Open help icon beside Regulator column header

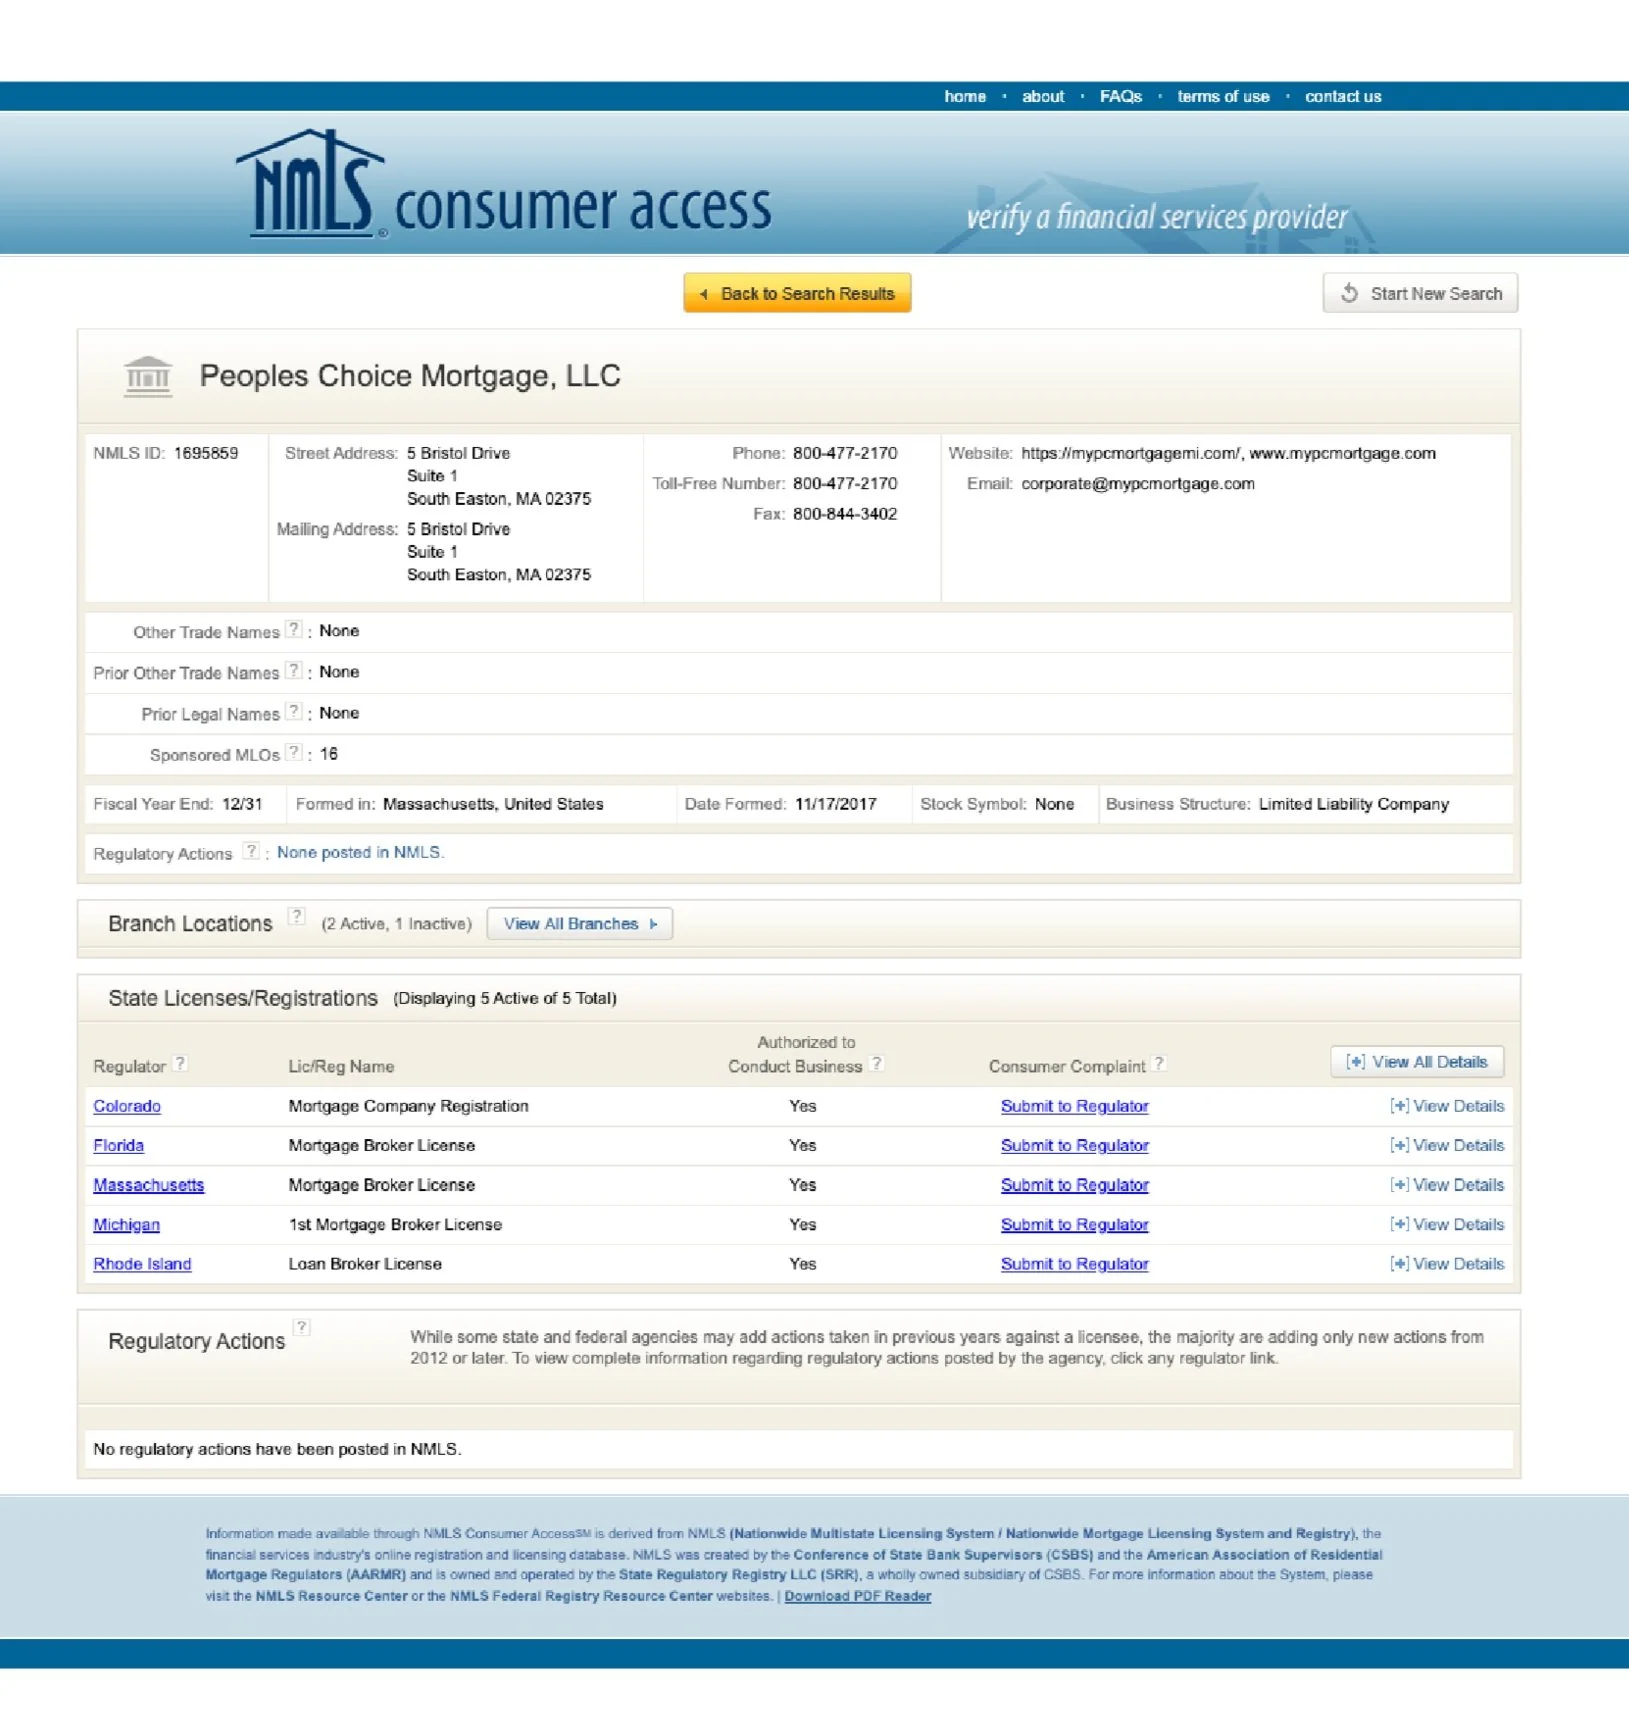pos(180,1064)
